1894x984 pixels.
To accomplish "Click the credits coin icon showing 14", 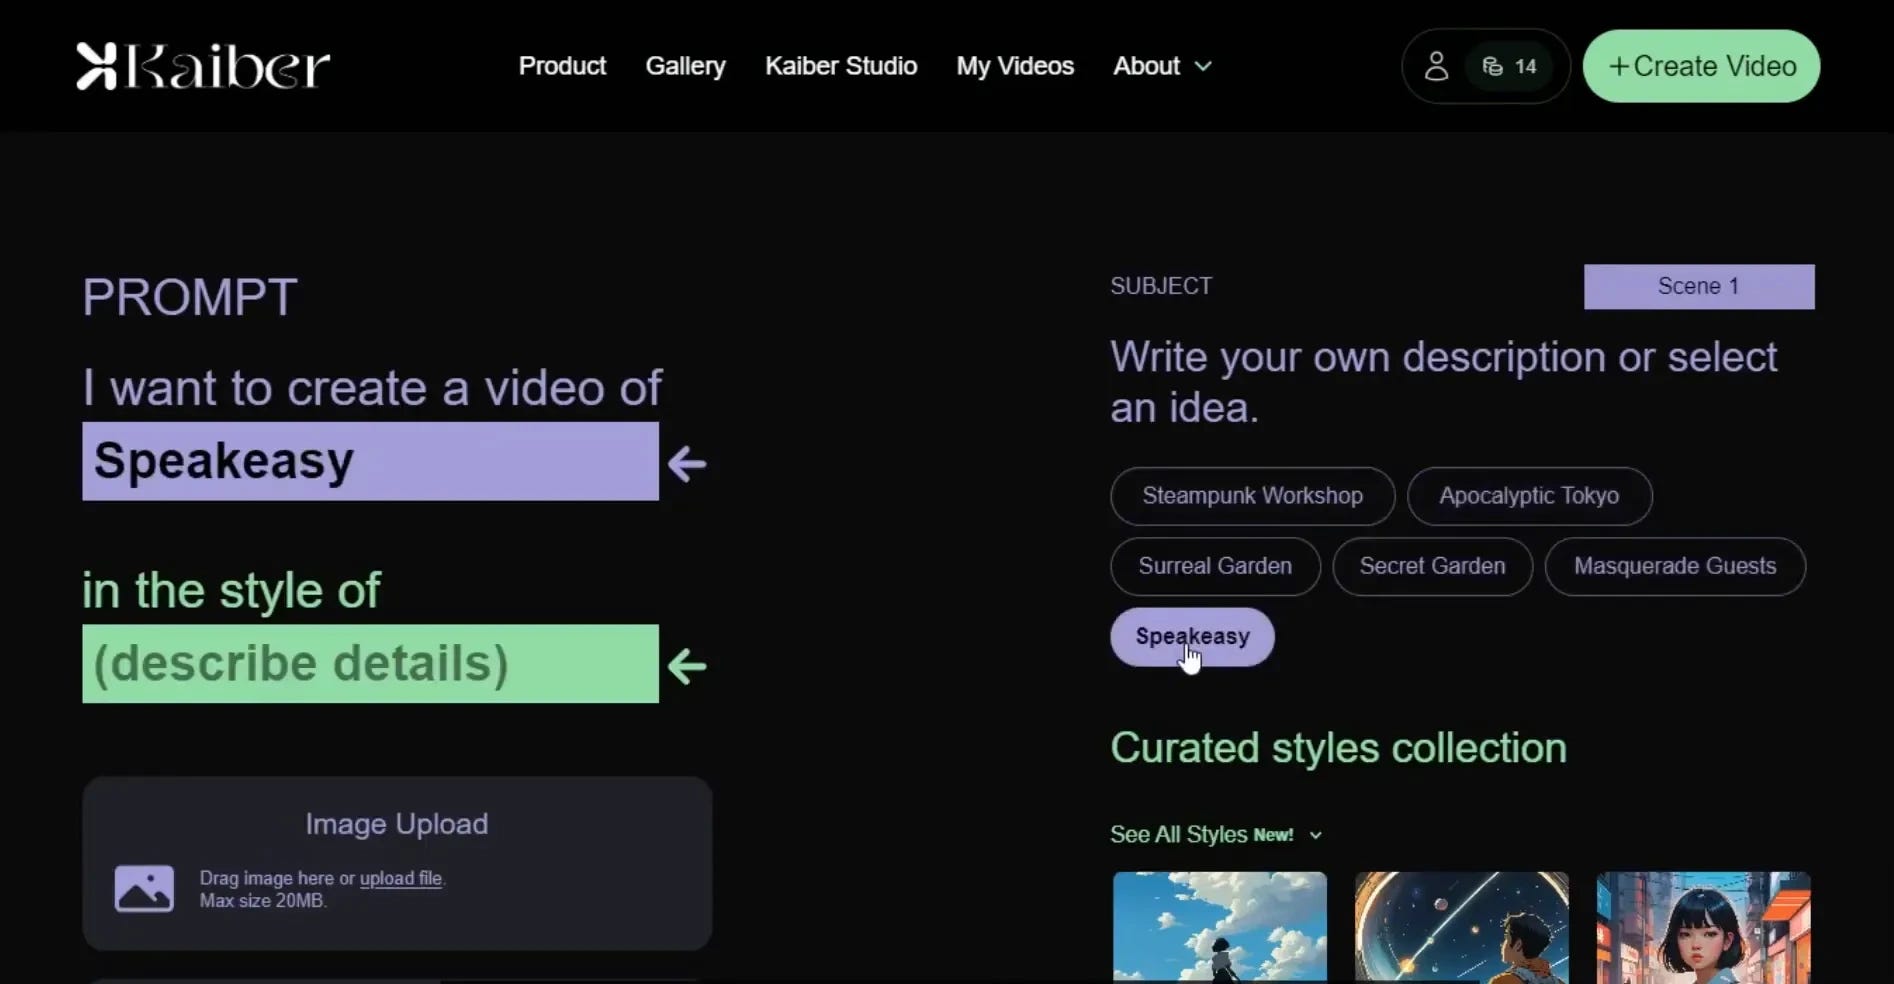I will pos(1494,66).
